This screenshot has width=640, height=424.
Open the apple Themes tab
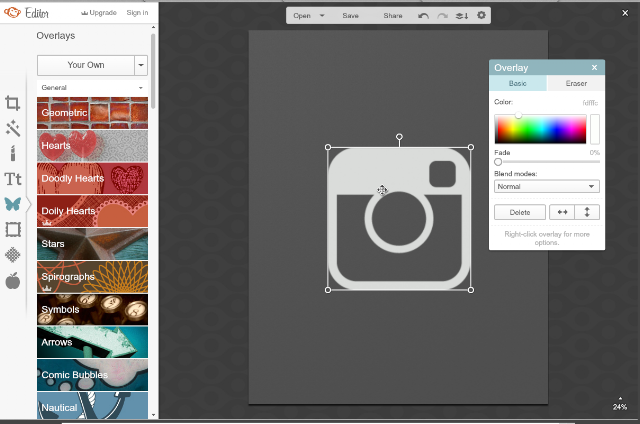coord(13,281)
